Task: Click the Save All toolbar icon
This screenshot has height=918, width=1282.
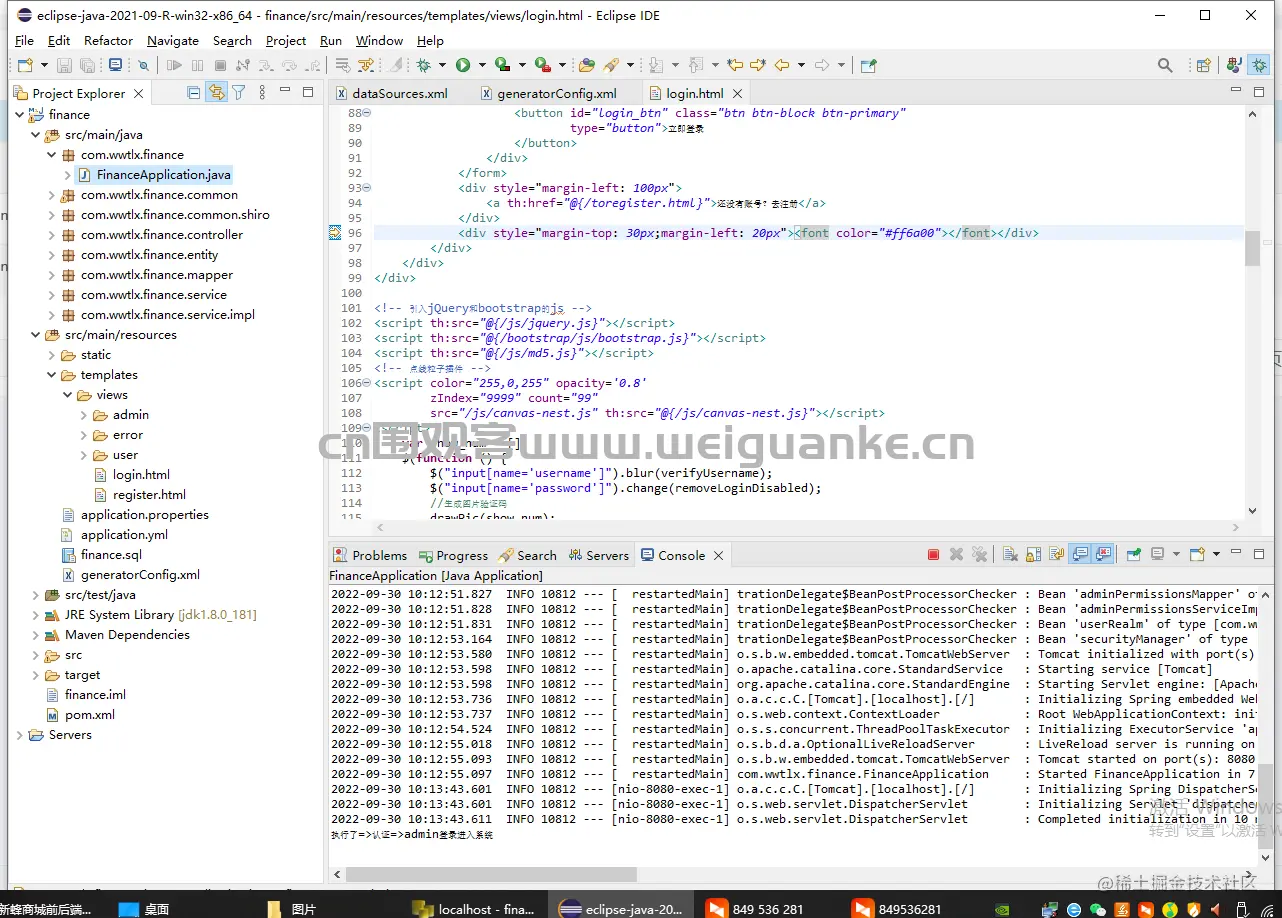Action: [88, 65]
